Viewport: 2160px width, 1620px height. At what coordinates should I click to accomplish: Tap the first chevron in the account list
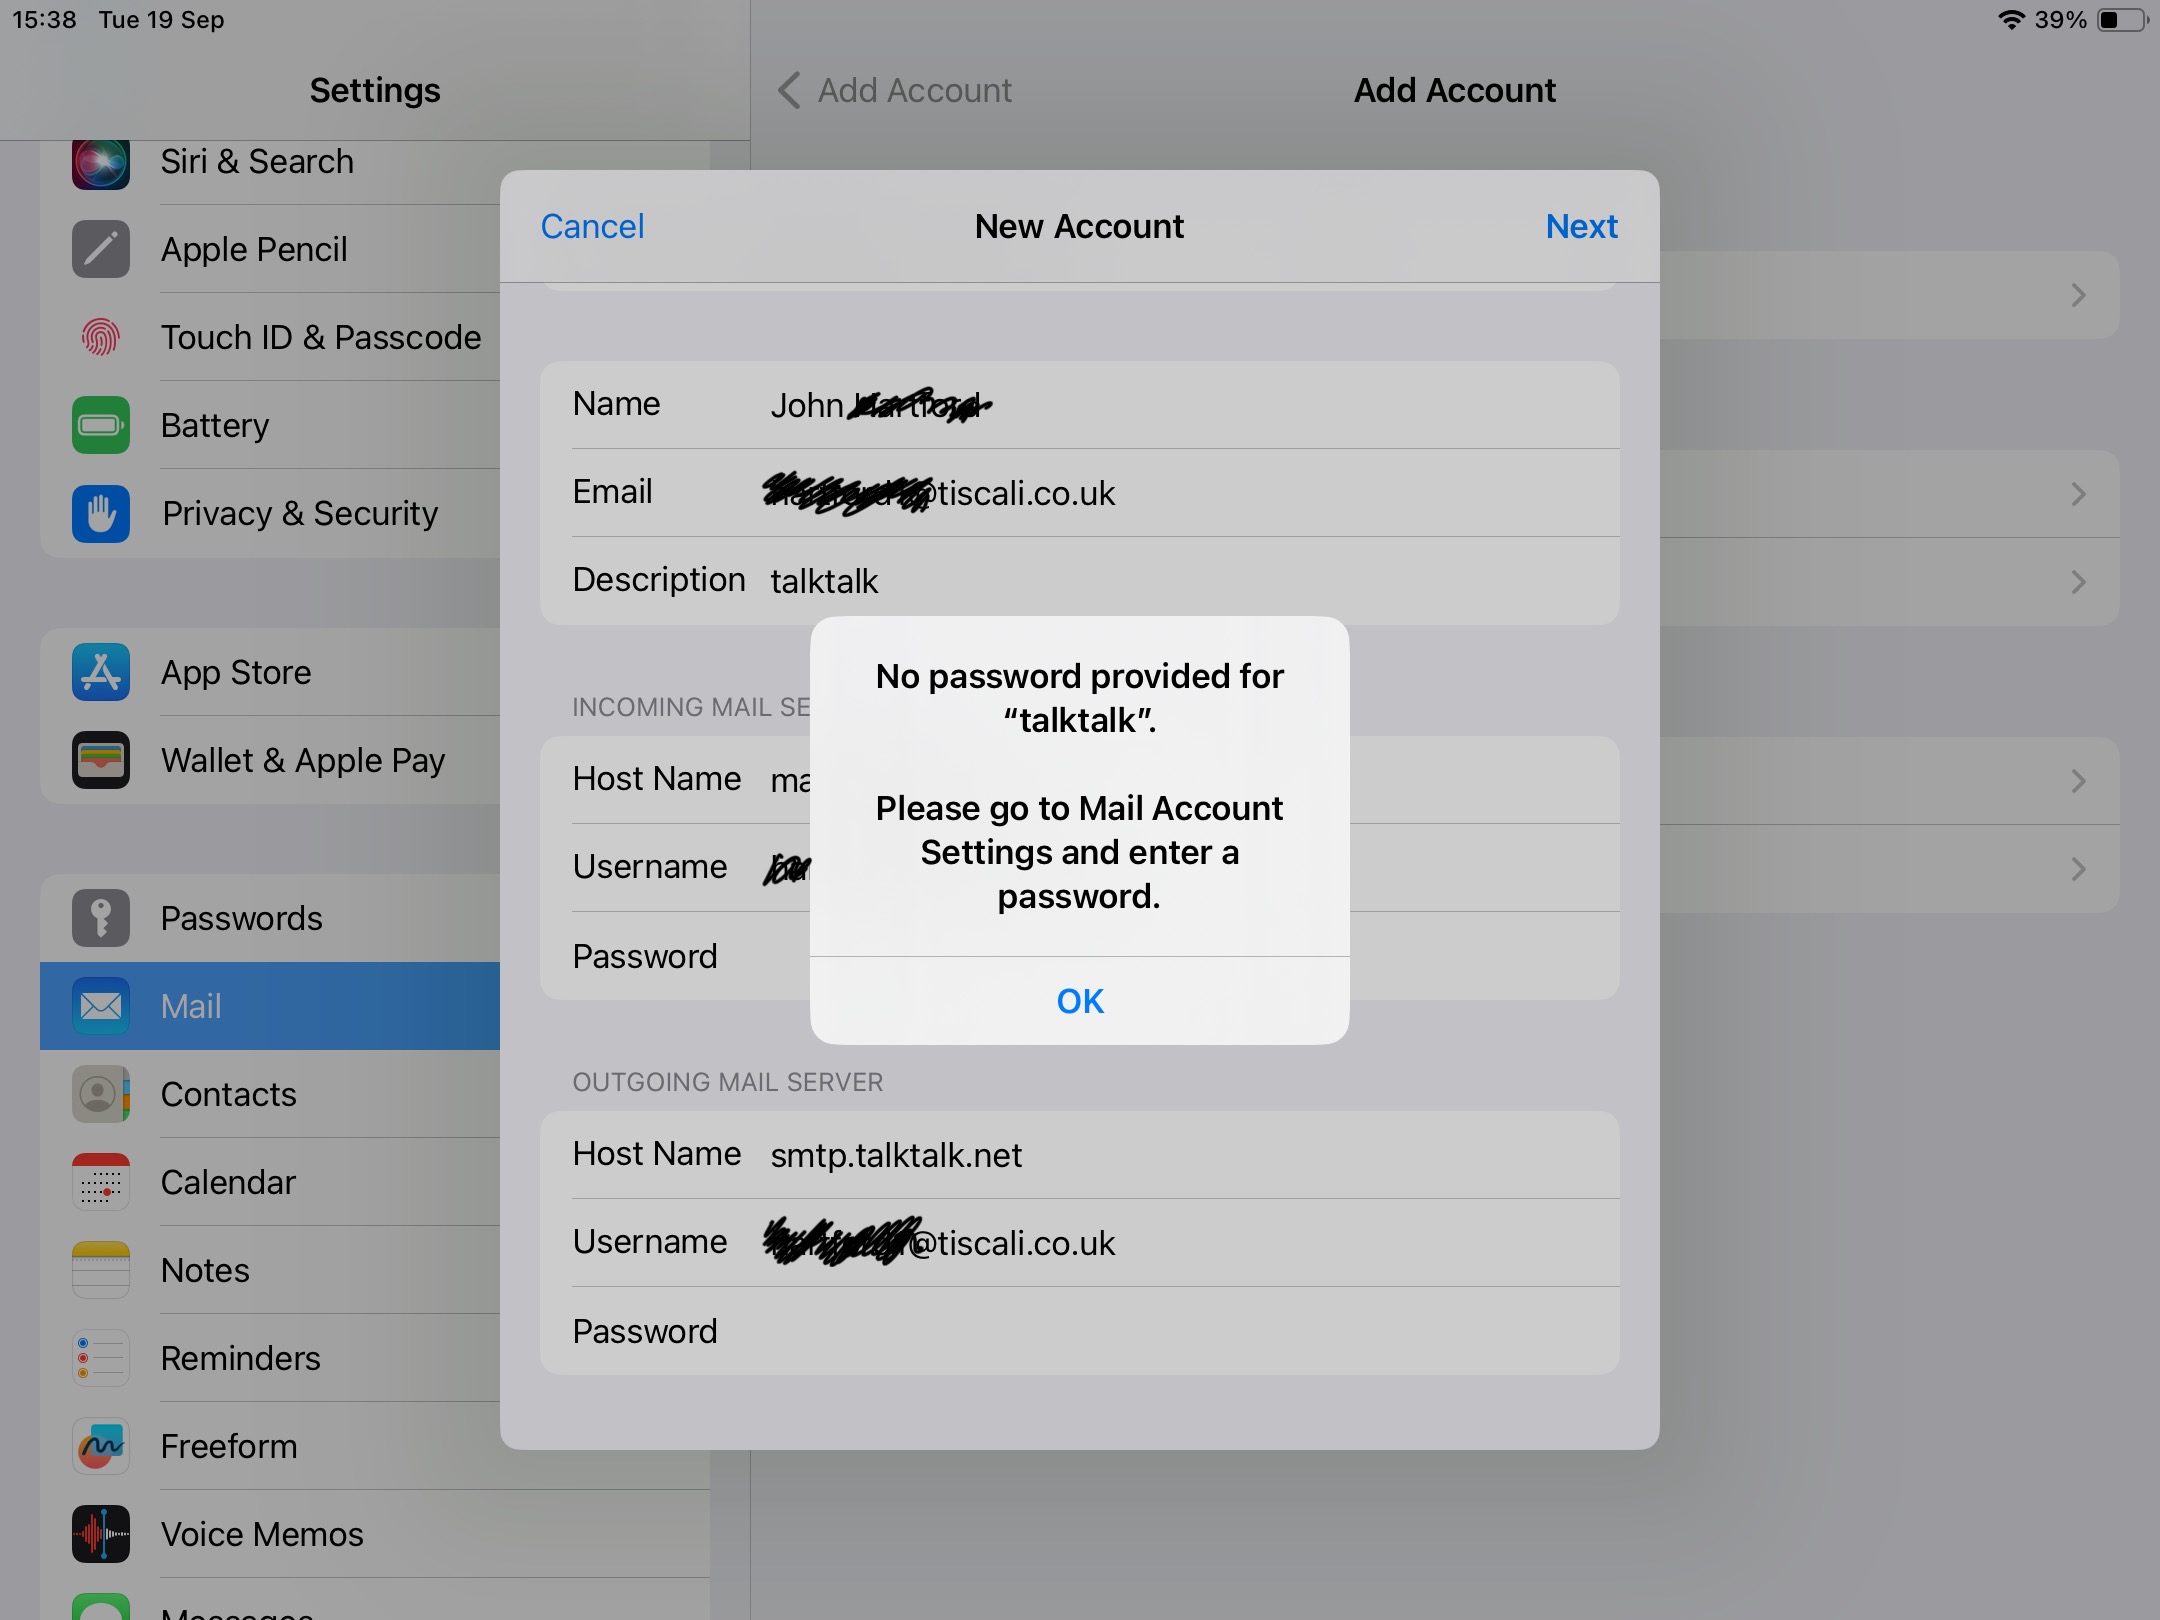(x=2078, y=295)
